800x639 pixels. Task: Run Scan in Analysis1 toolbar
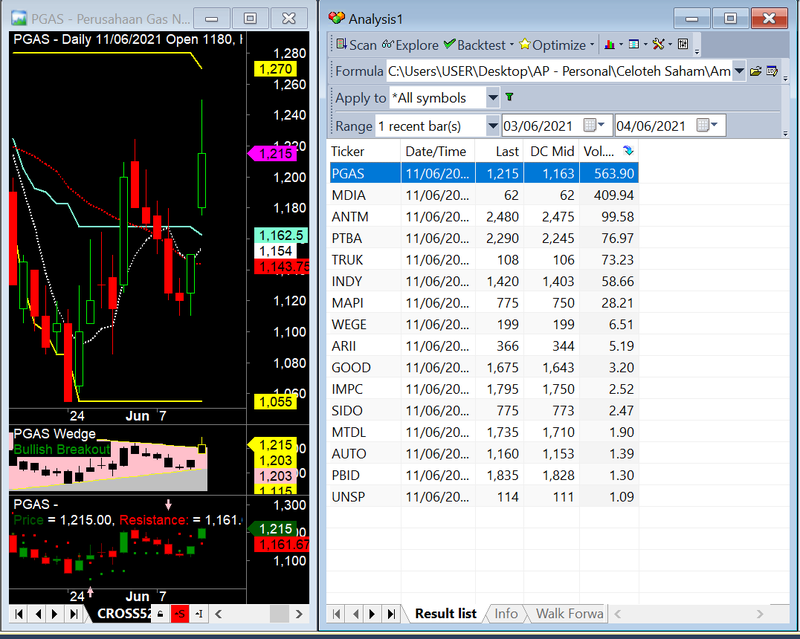[356, 45]
